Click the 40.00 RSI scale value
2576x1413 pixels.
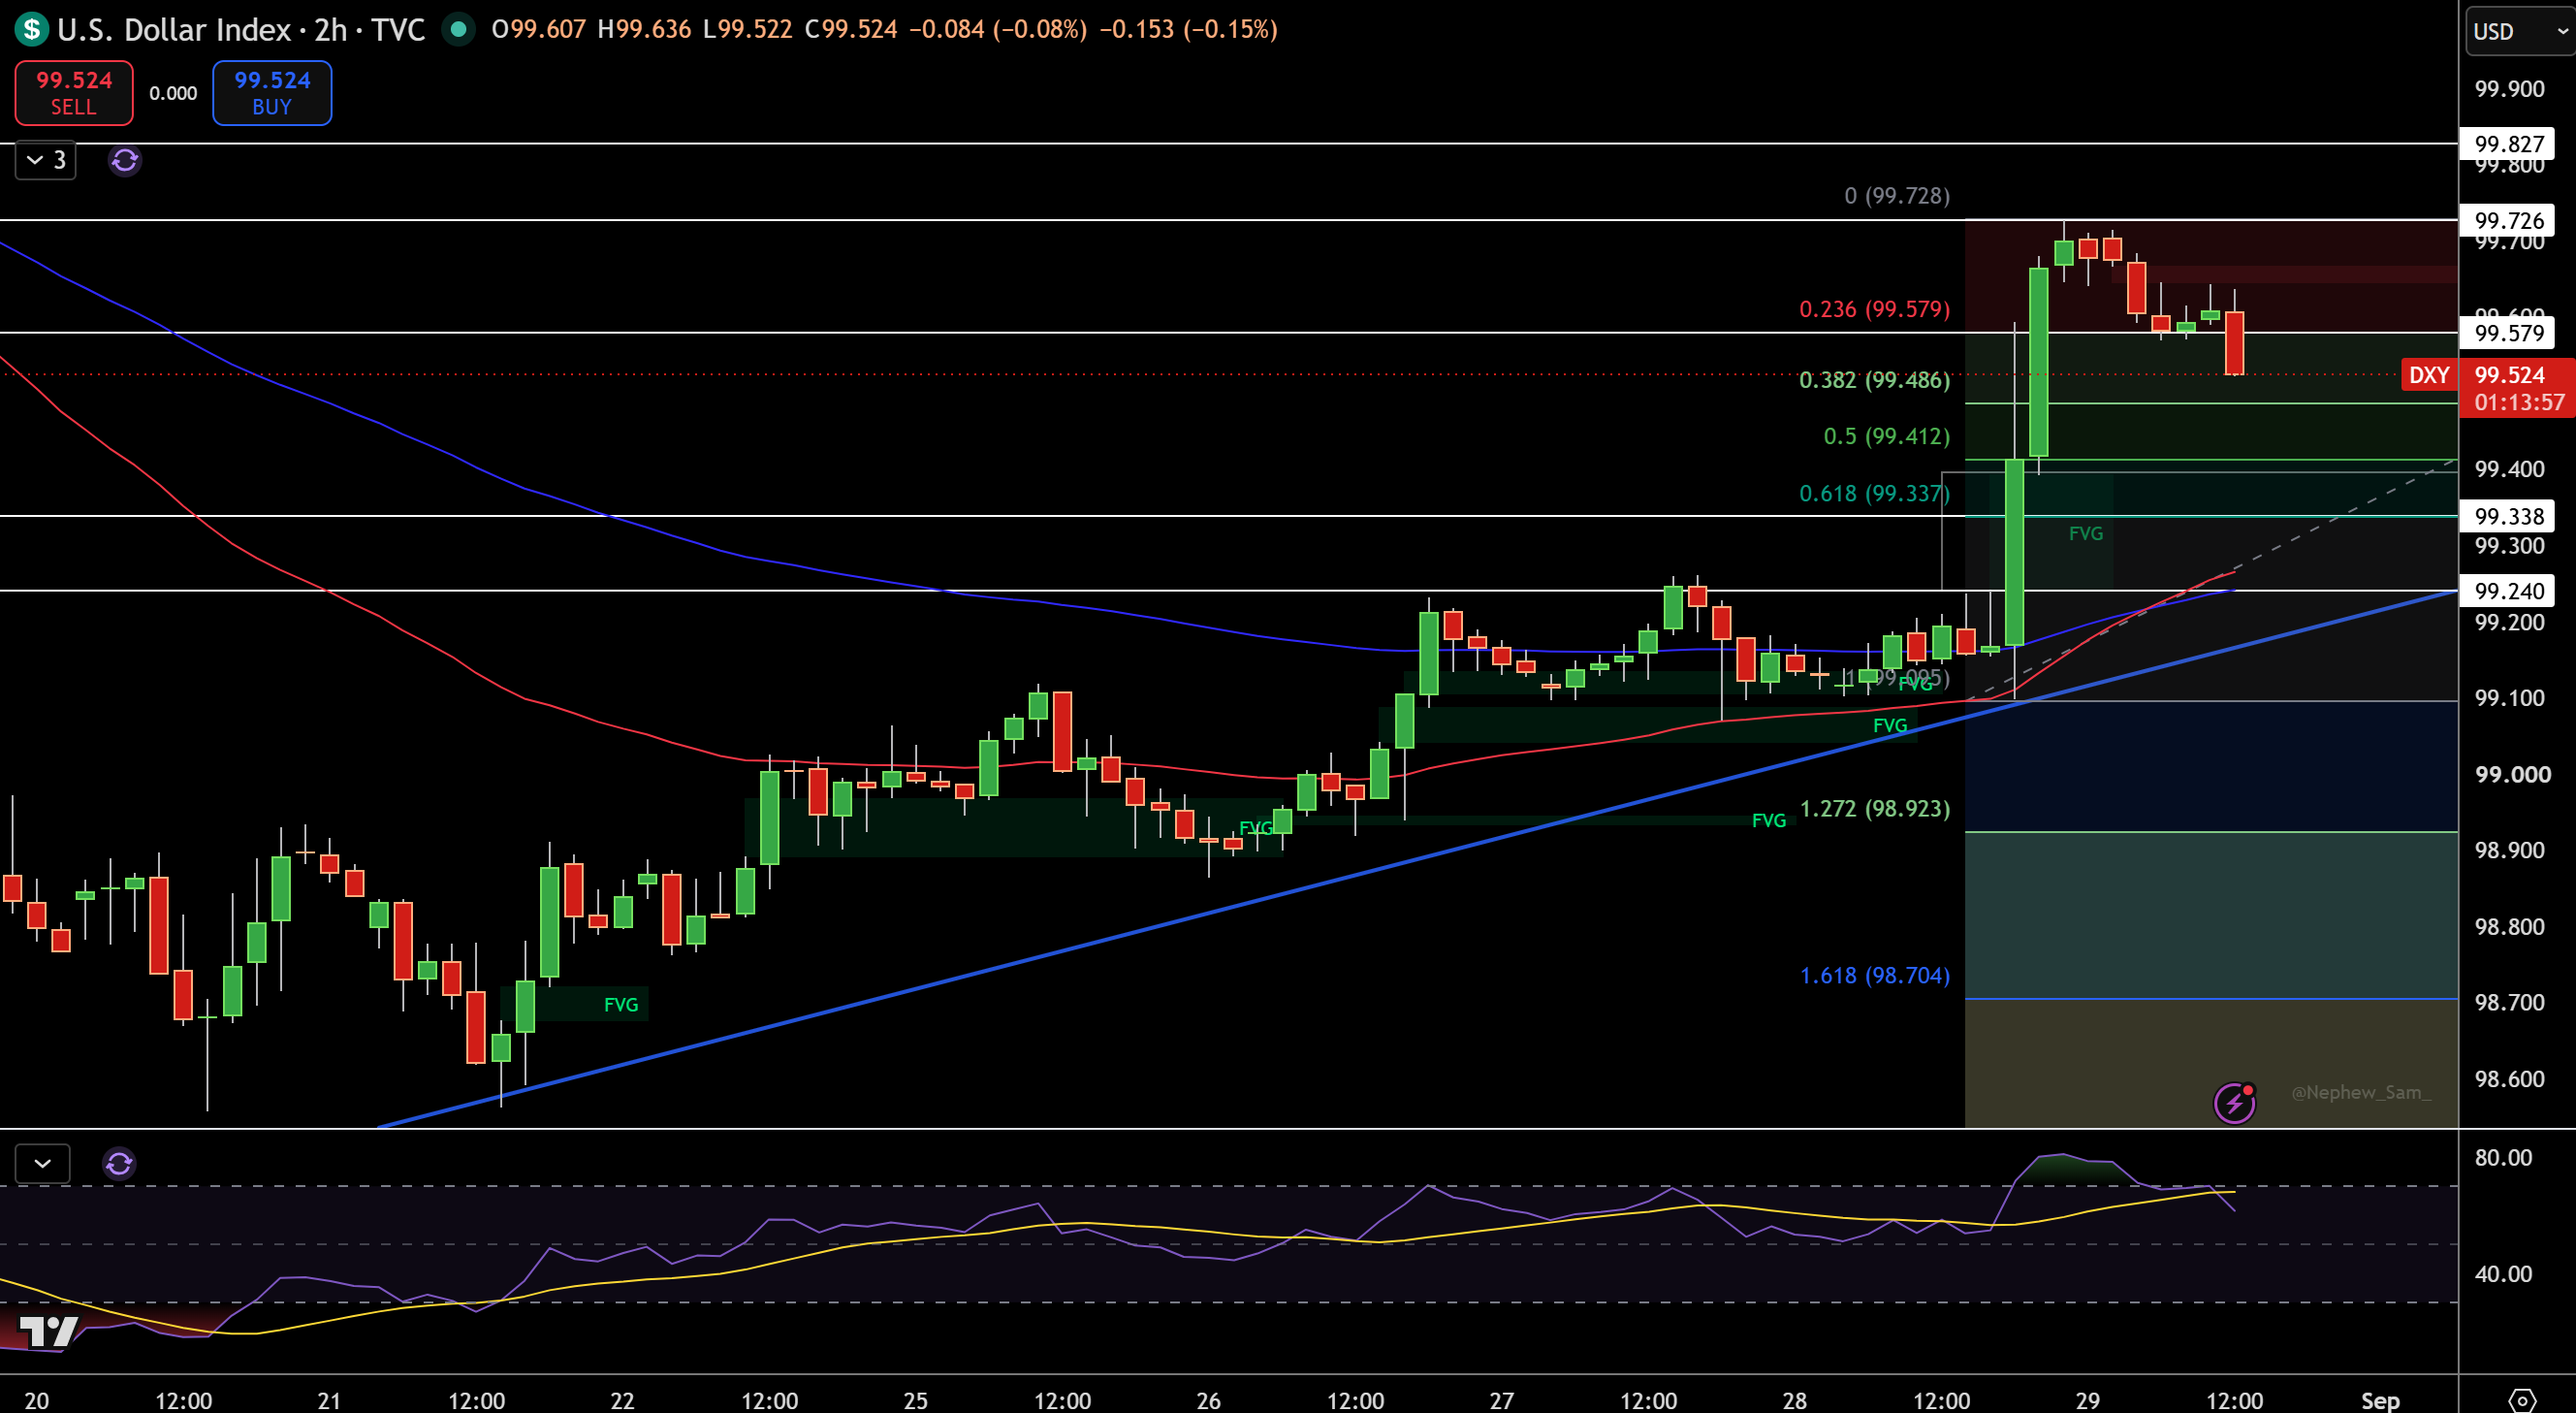(2503, 1274)
